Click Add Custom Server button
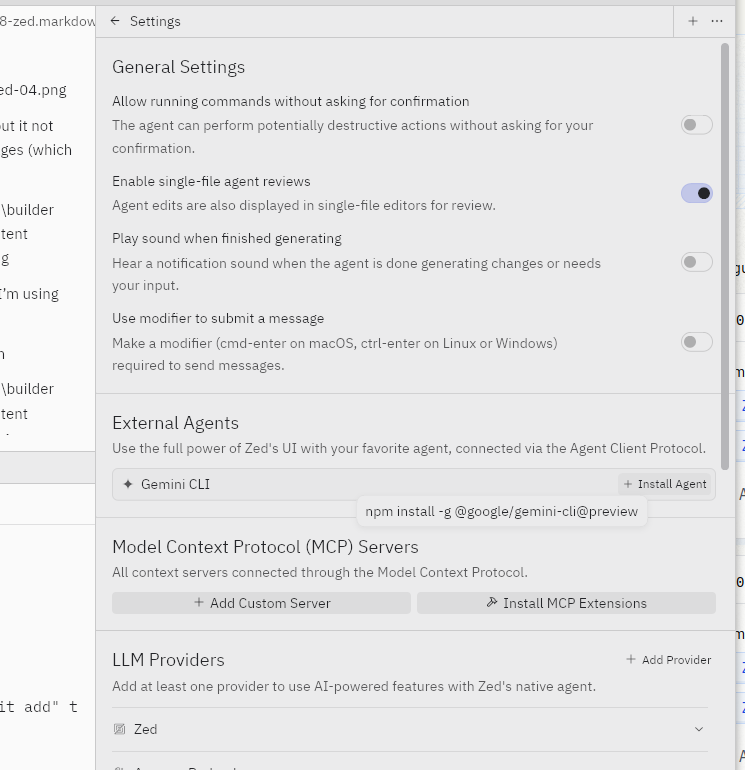745x770 pixels. (261, 603)
